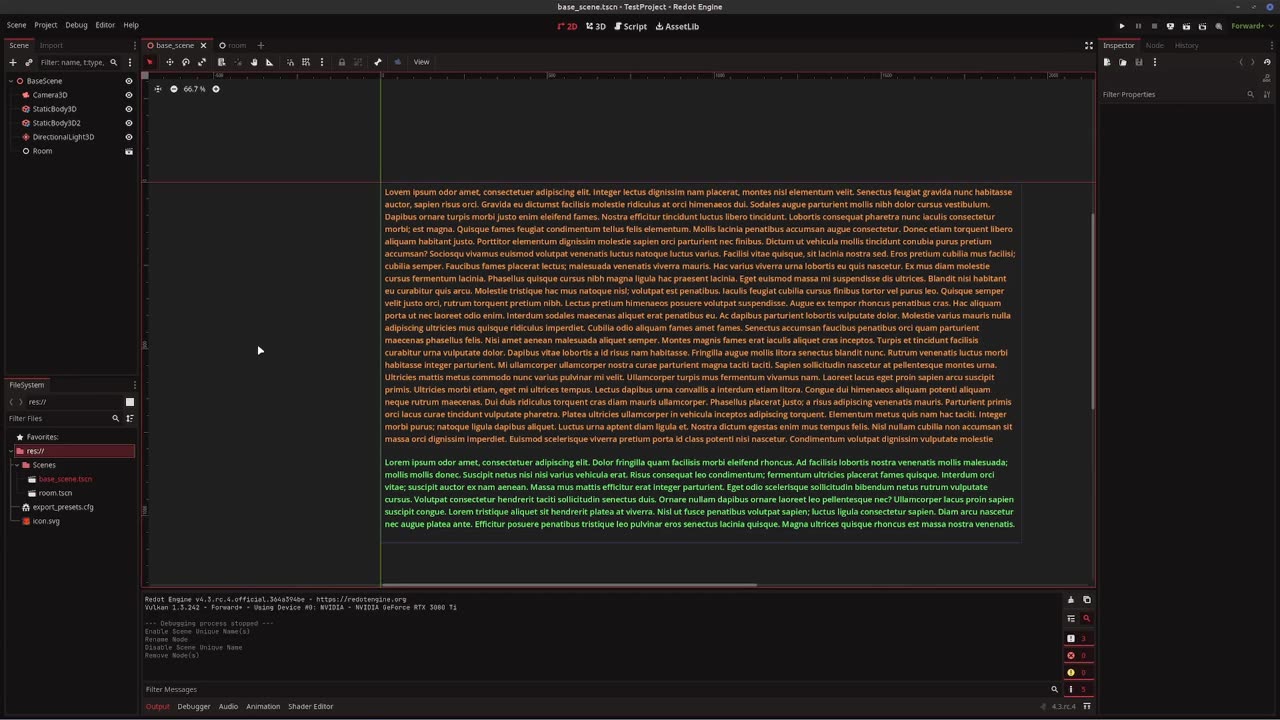Select the Room node in scene tree
The width and height of the screenshot is (1280, 720).
[x=42, y=151]
